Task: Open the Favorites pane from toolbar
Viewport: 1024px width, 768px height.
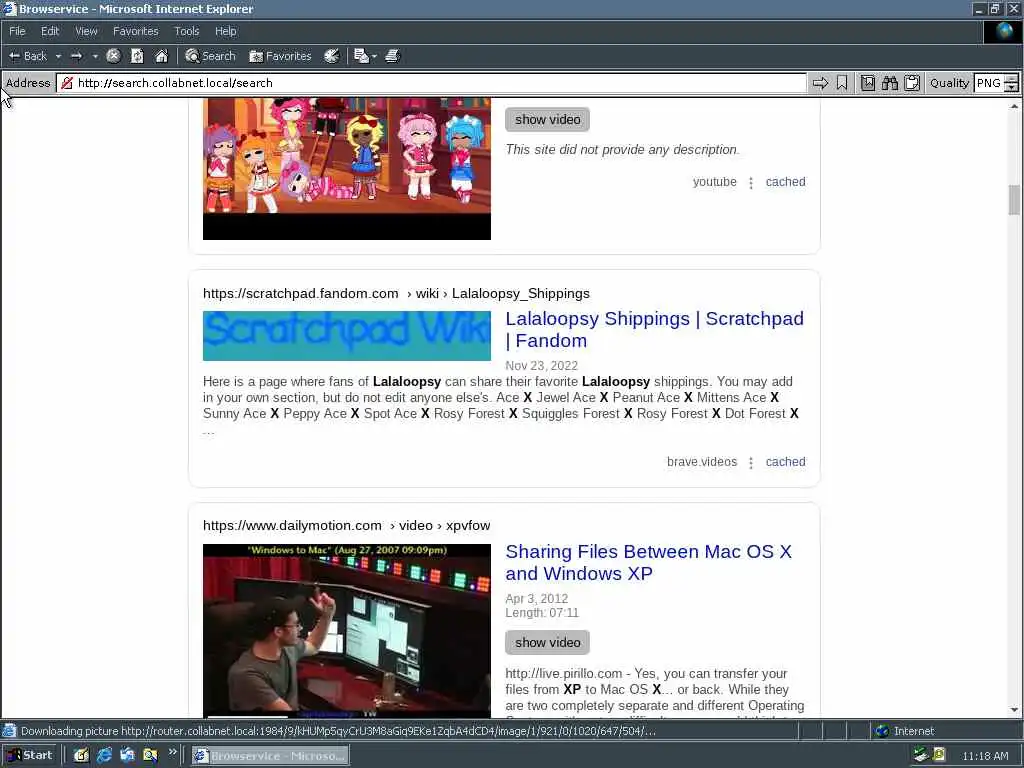Action: click(280, 56)
